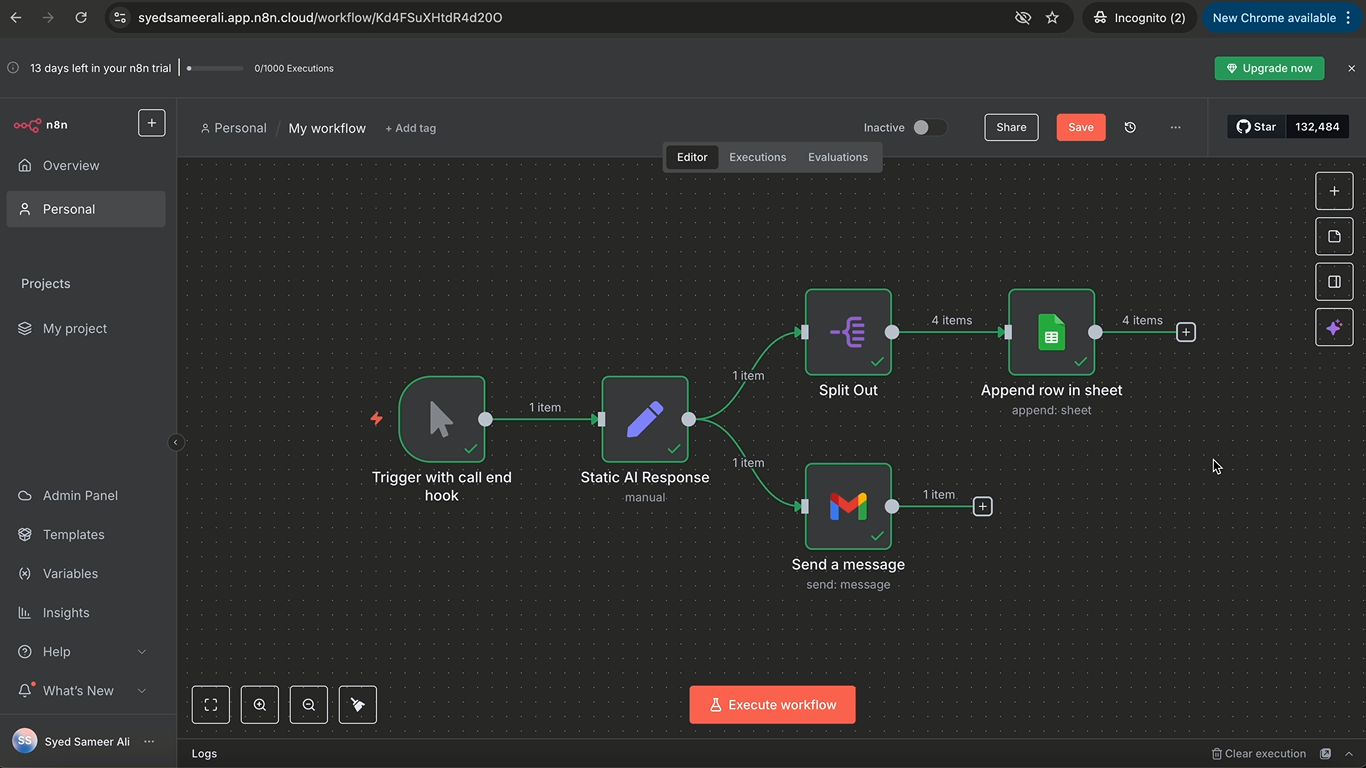Zoom in on the canvas
Viewport: 1366px width, 768px height.
pyautogui.click(x=260, y=705)
